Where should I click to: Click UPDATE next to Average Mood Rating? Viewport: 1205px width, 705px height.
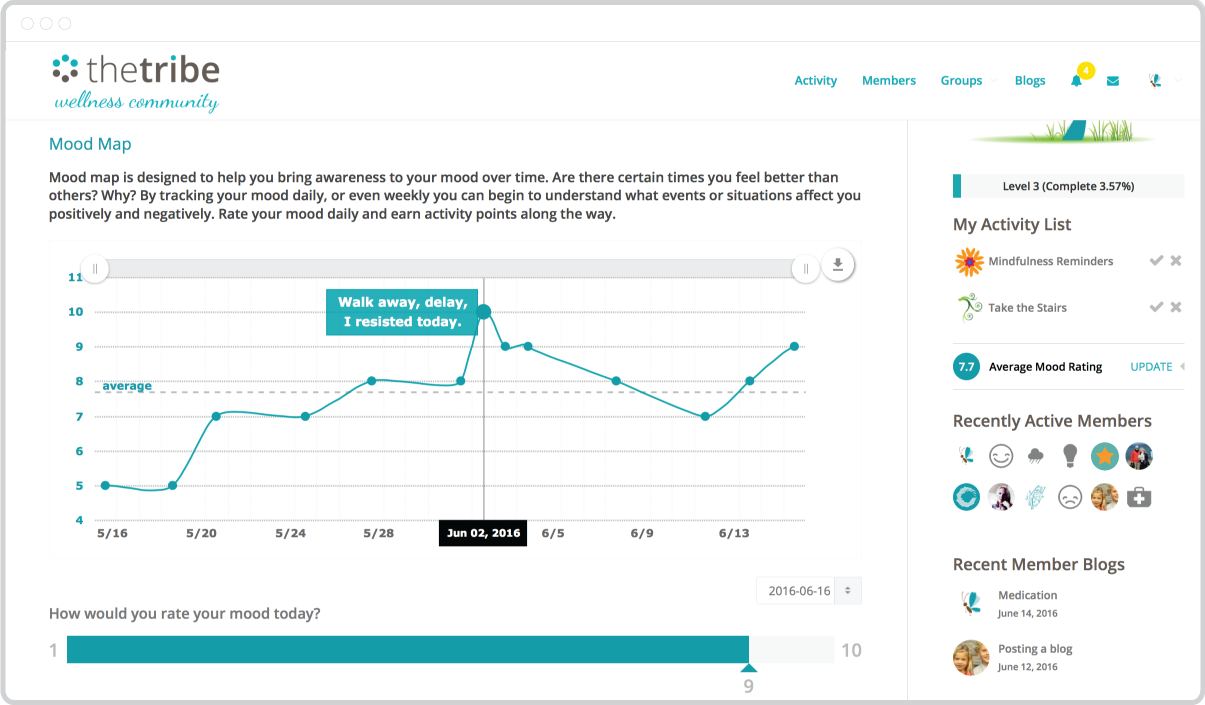[x=1151, y=367]
